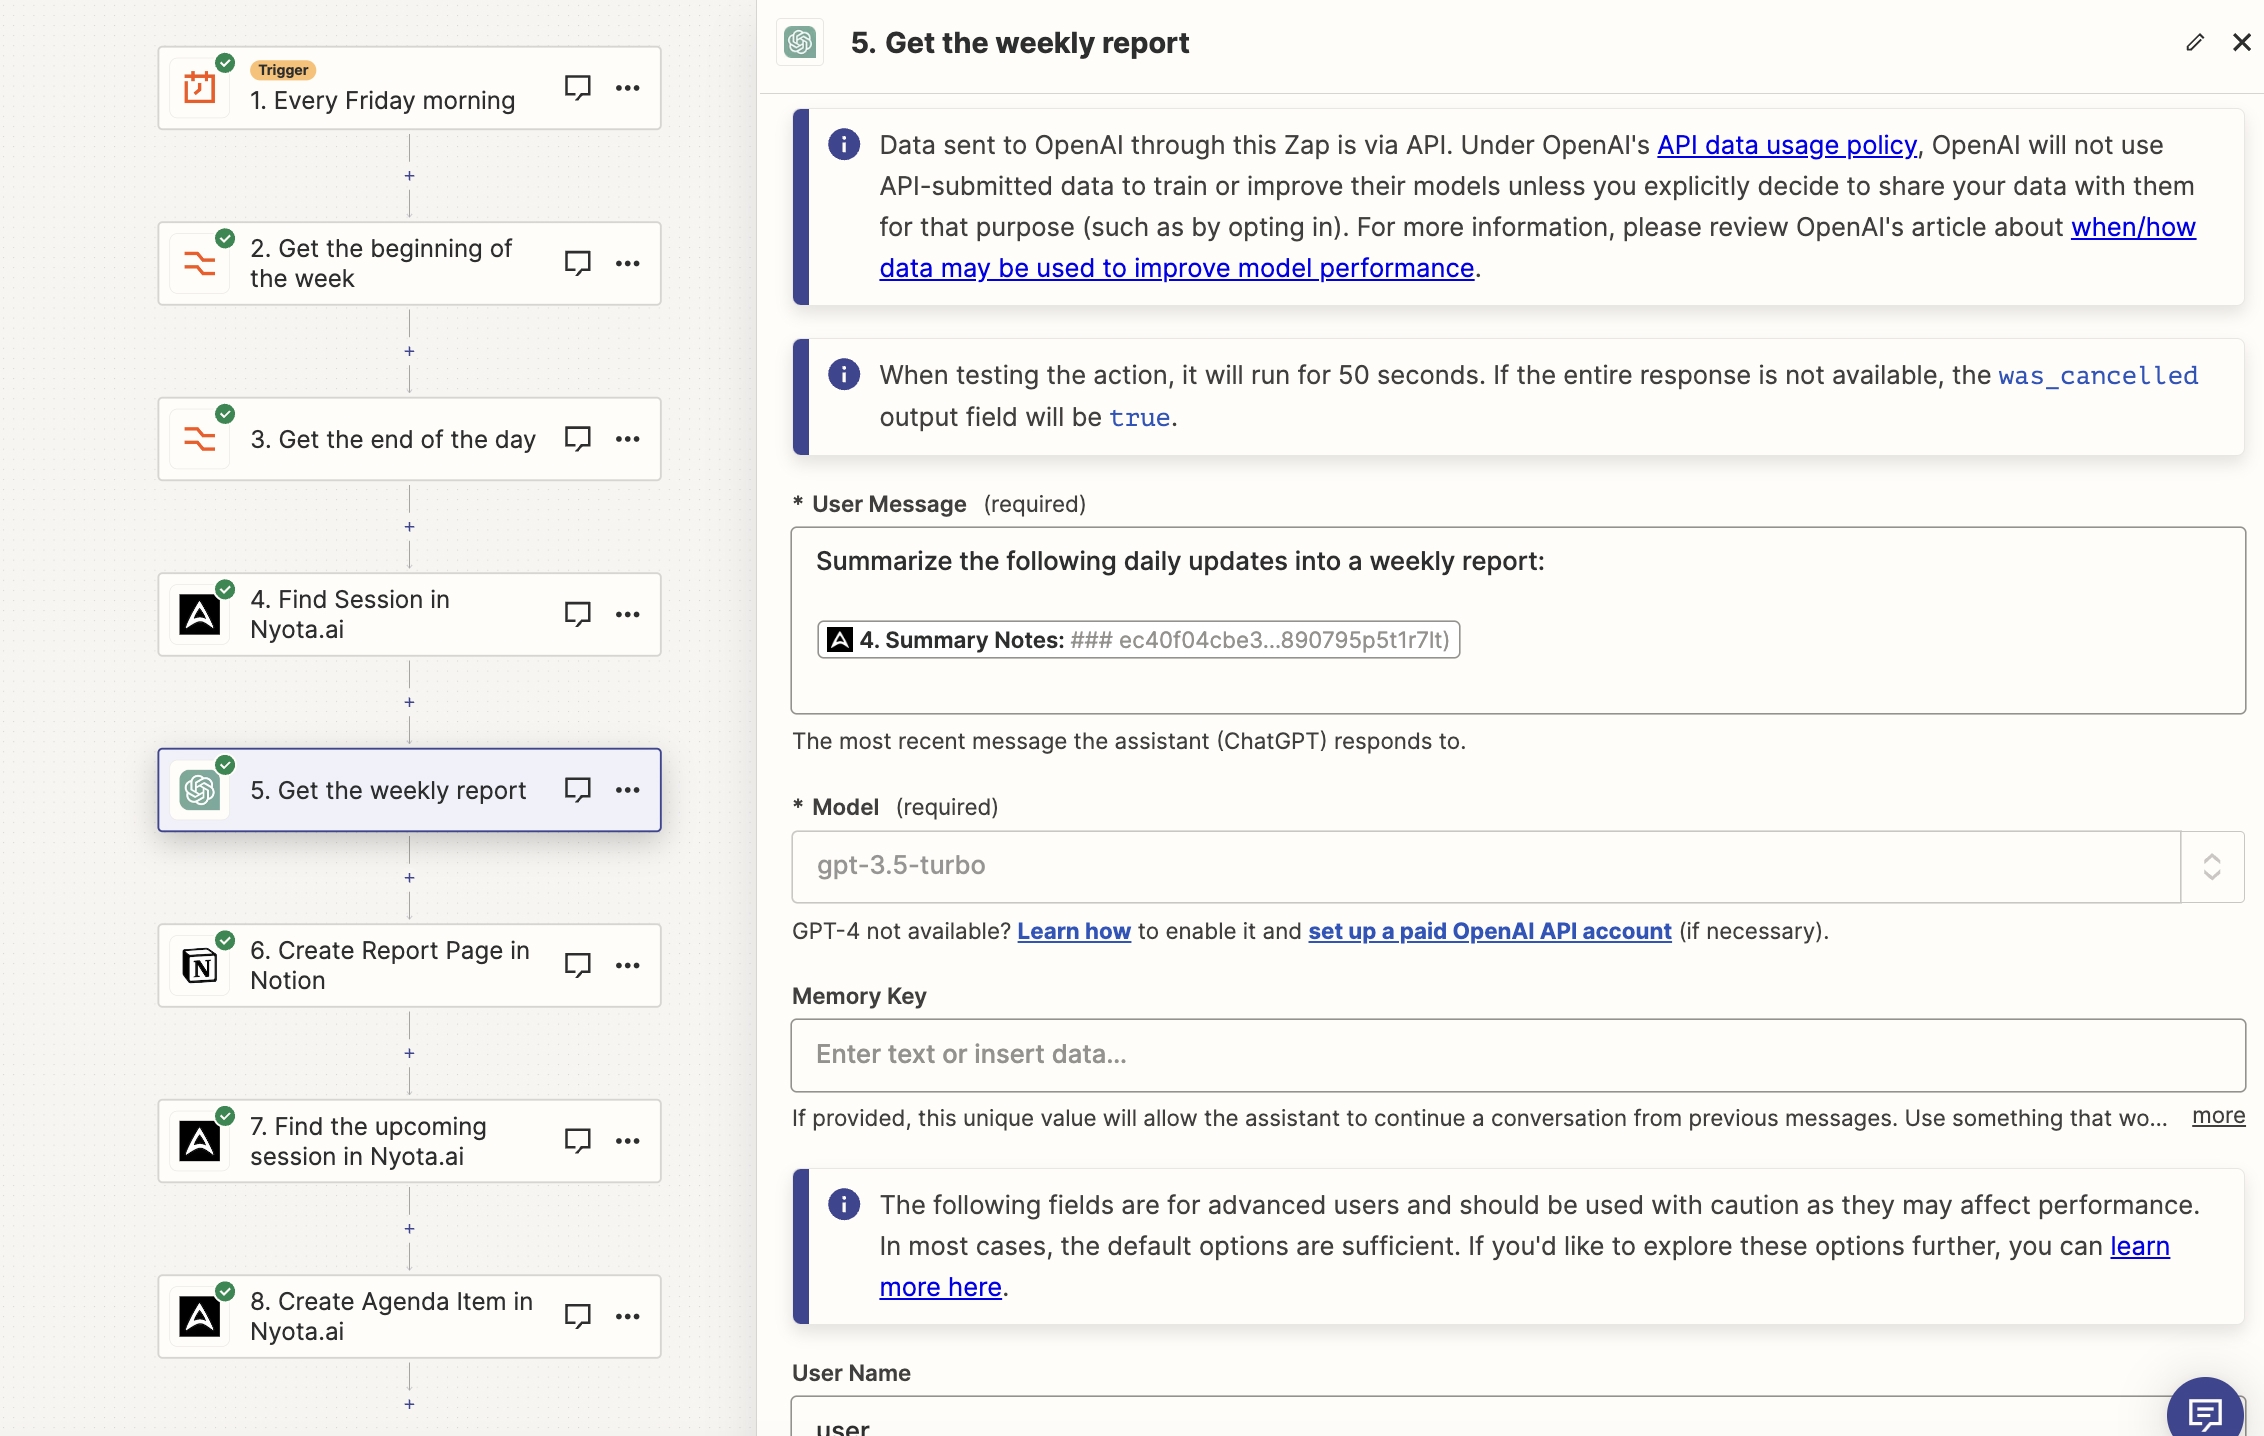Open comment on Get the end of the day step
The width and height of the screenshot is (2264, 1436).
[x=577, y=439]
